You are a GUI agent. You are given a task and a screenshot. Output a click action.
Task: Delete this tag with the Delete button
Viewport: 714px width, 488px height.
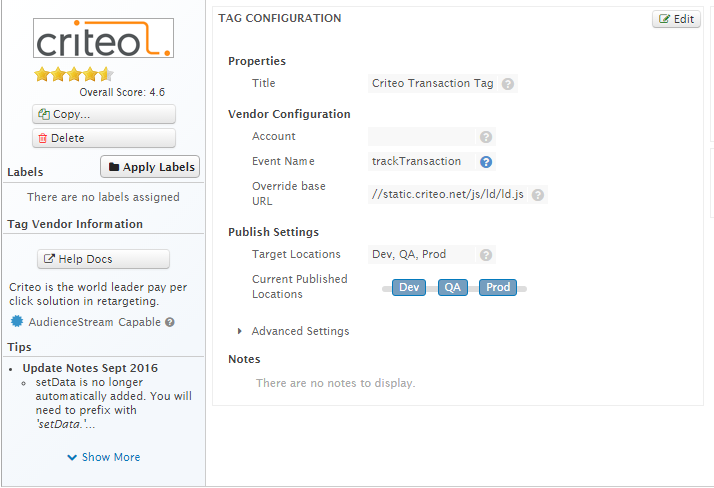(x=104, y=138)
